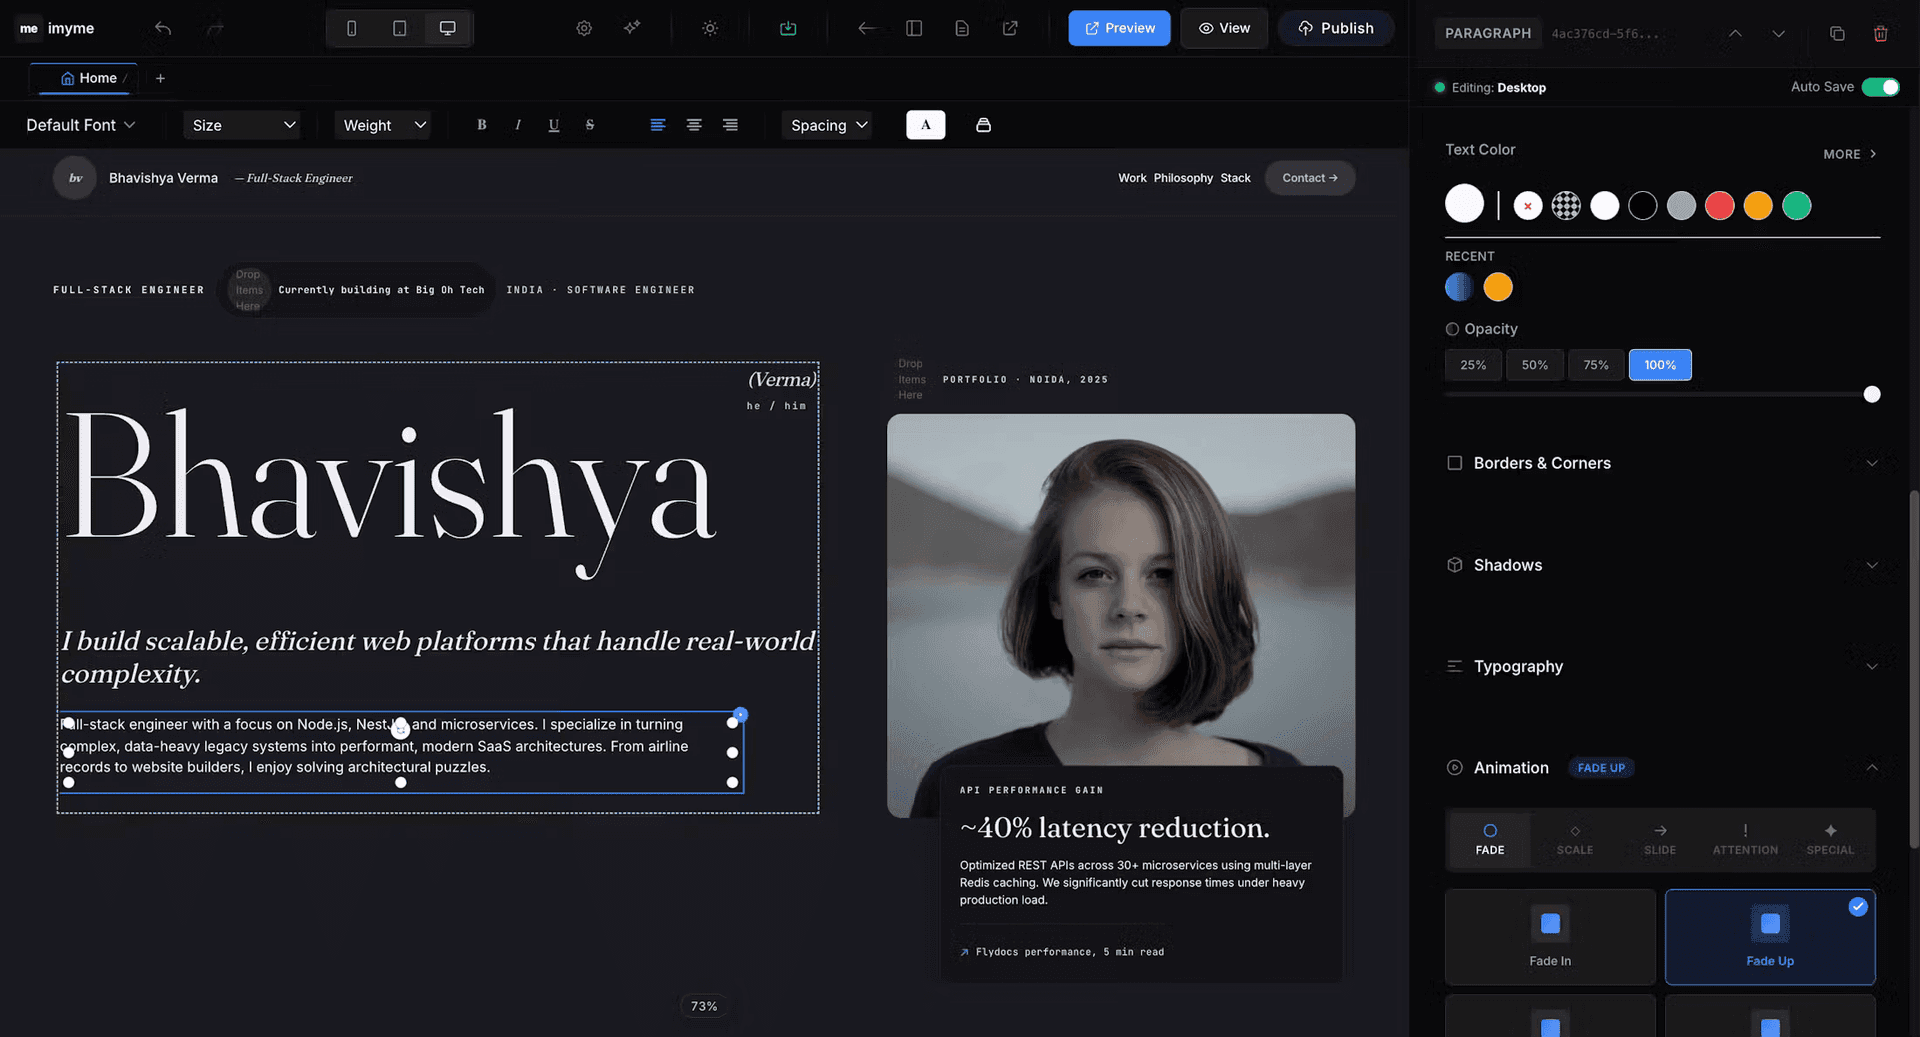
Task: Apply strikethrough formatting
Action: (x=590, y=125)
